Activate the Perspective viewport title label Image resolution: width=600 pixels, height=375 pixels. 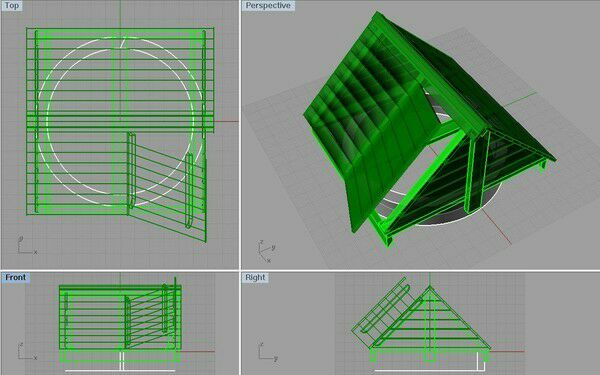[x=268, y=5]
